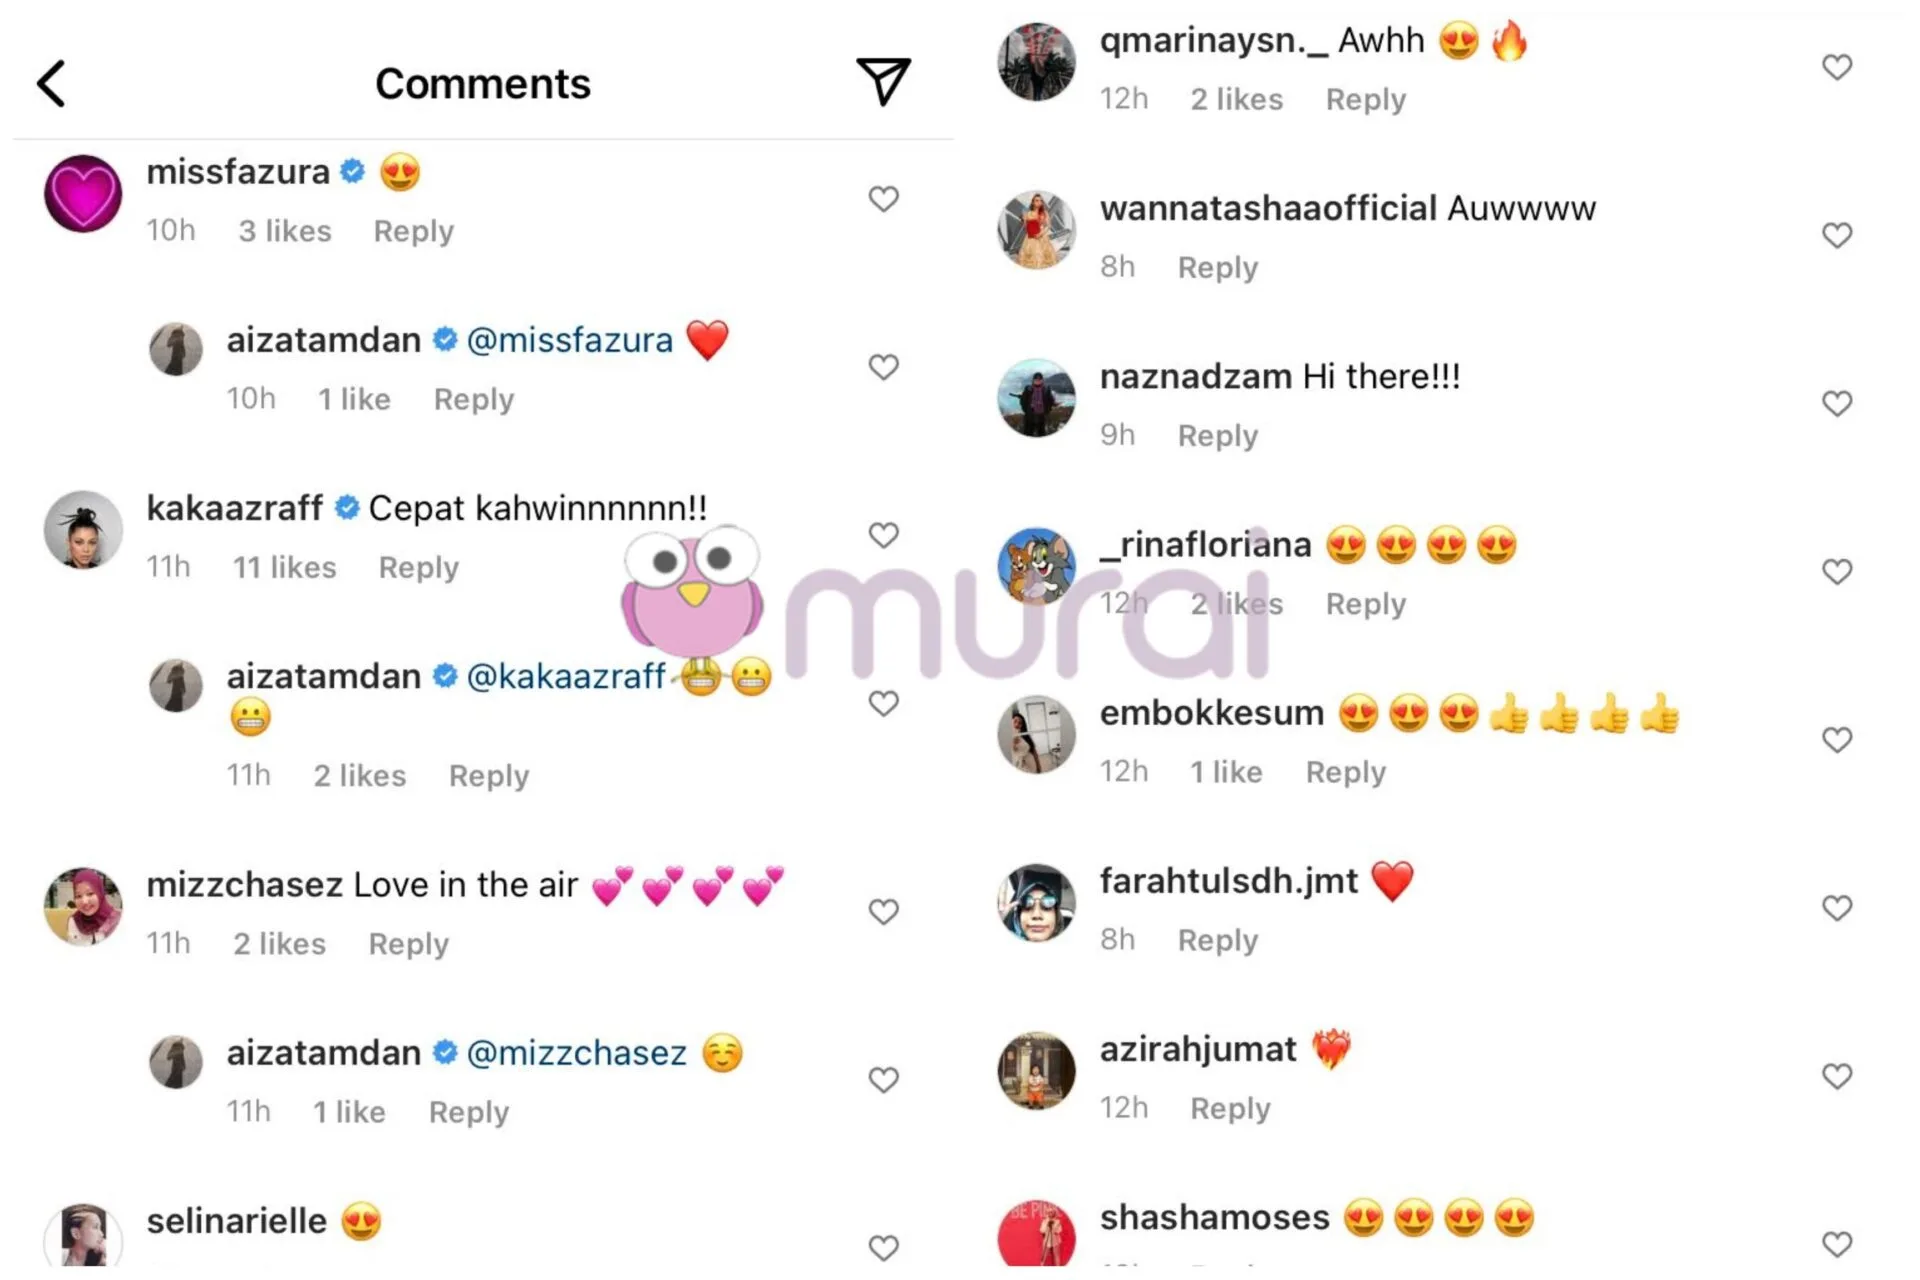Open missfazura's pink heart profile picture
This screenshot has width=1920, height=1280.
coord(83,193)
